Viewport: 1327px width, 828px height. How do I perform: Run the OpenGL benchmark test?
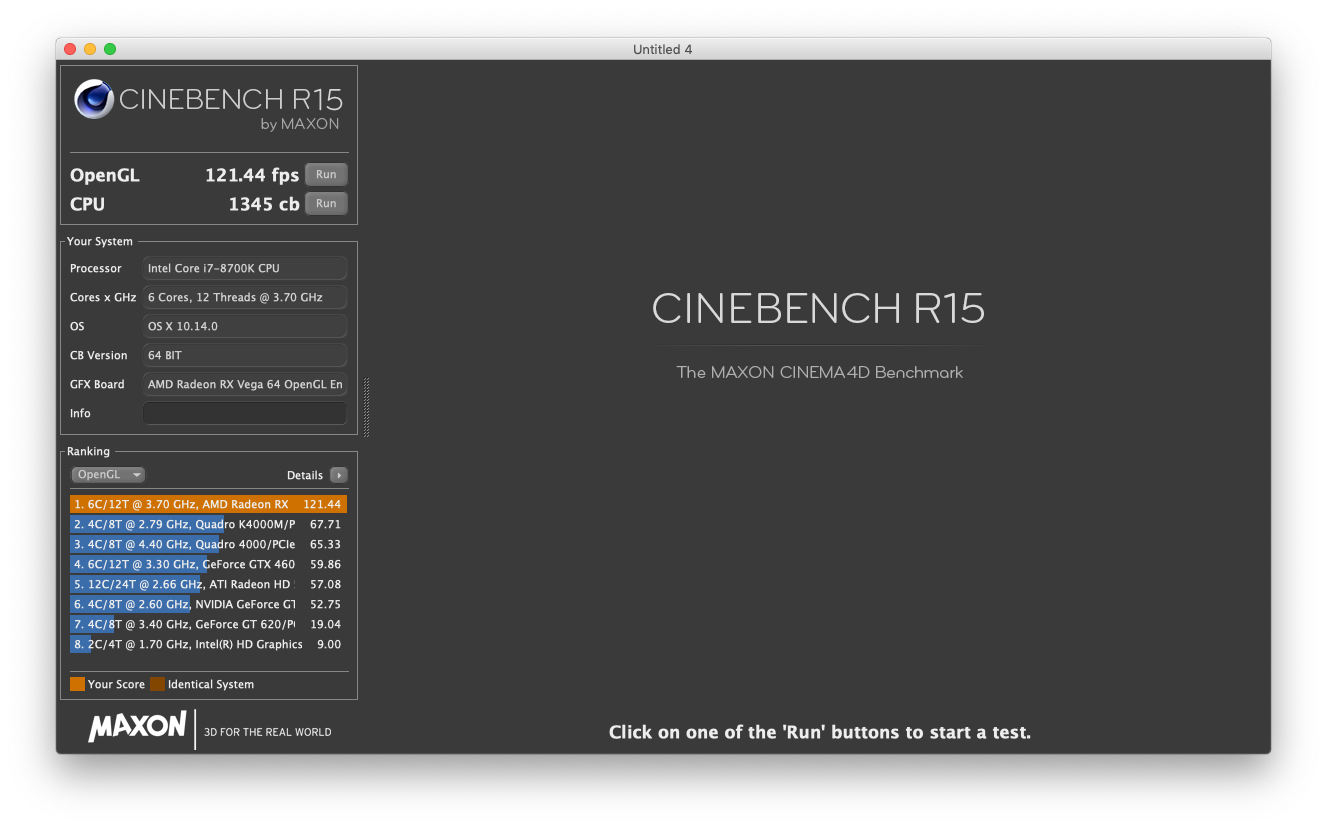coord(326,175)
